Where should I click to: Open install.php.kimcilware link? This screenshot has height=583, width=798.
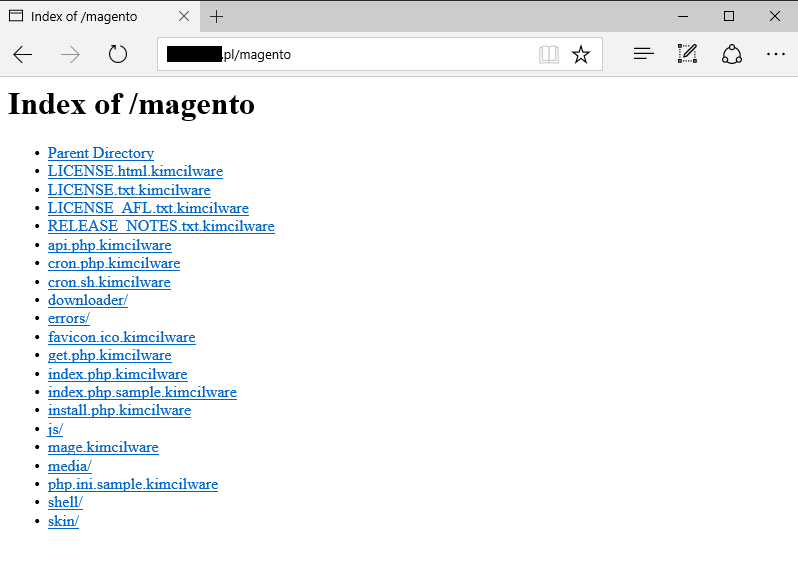119,411
